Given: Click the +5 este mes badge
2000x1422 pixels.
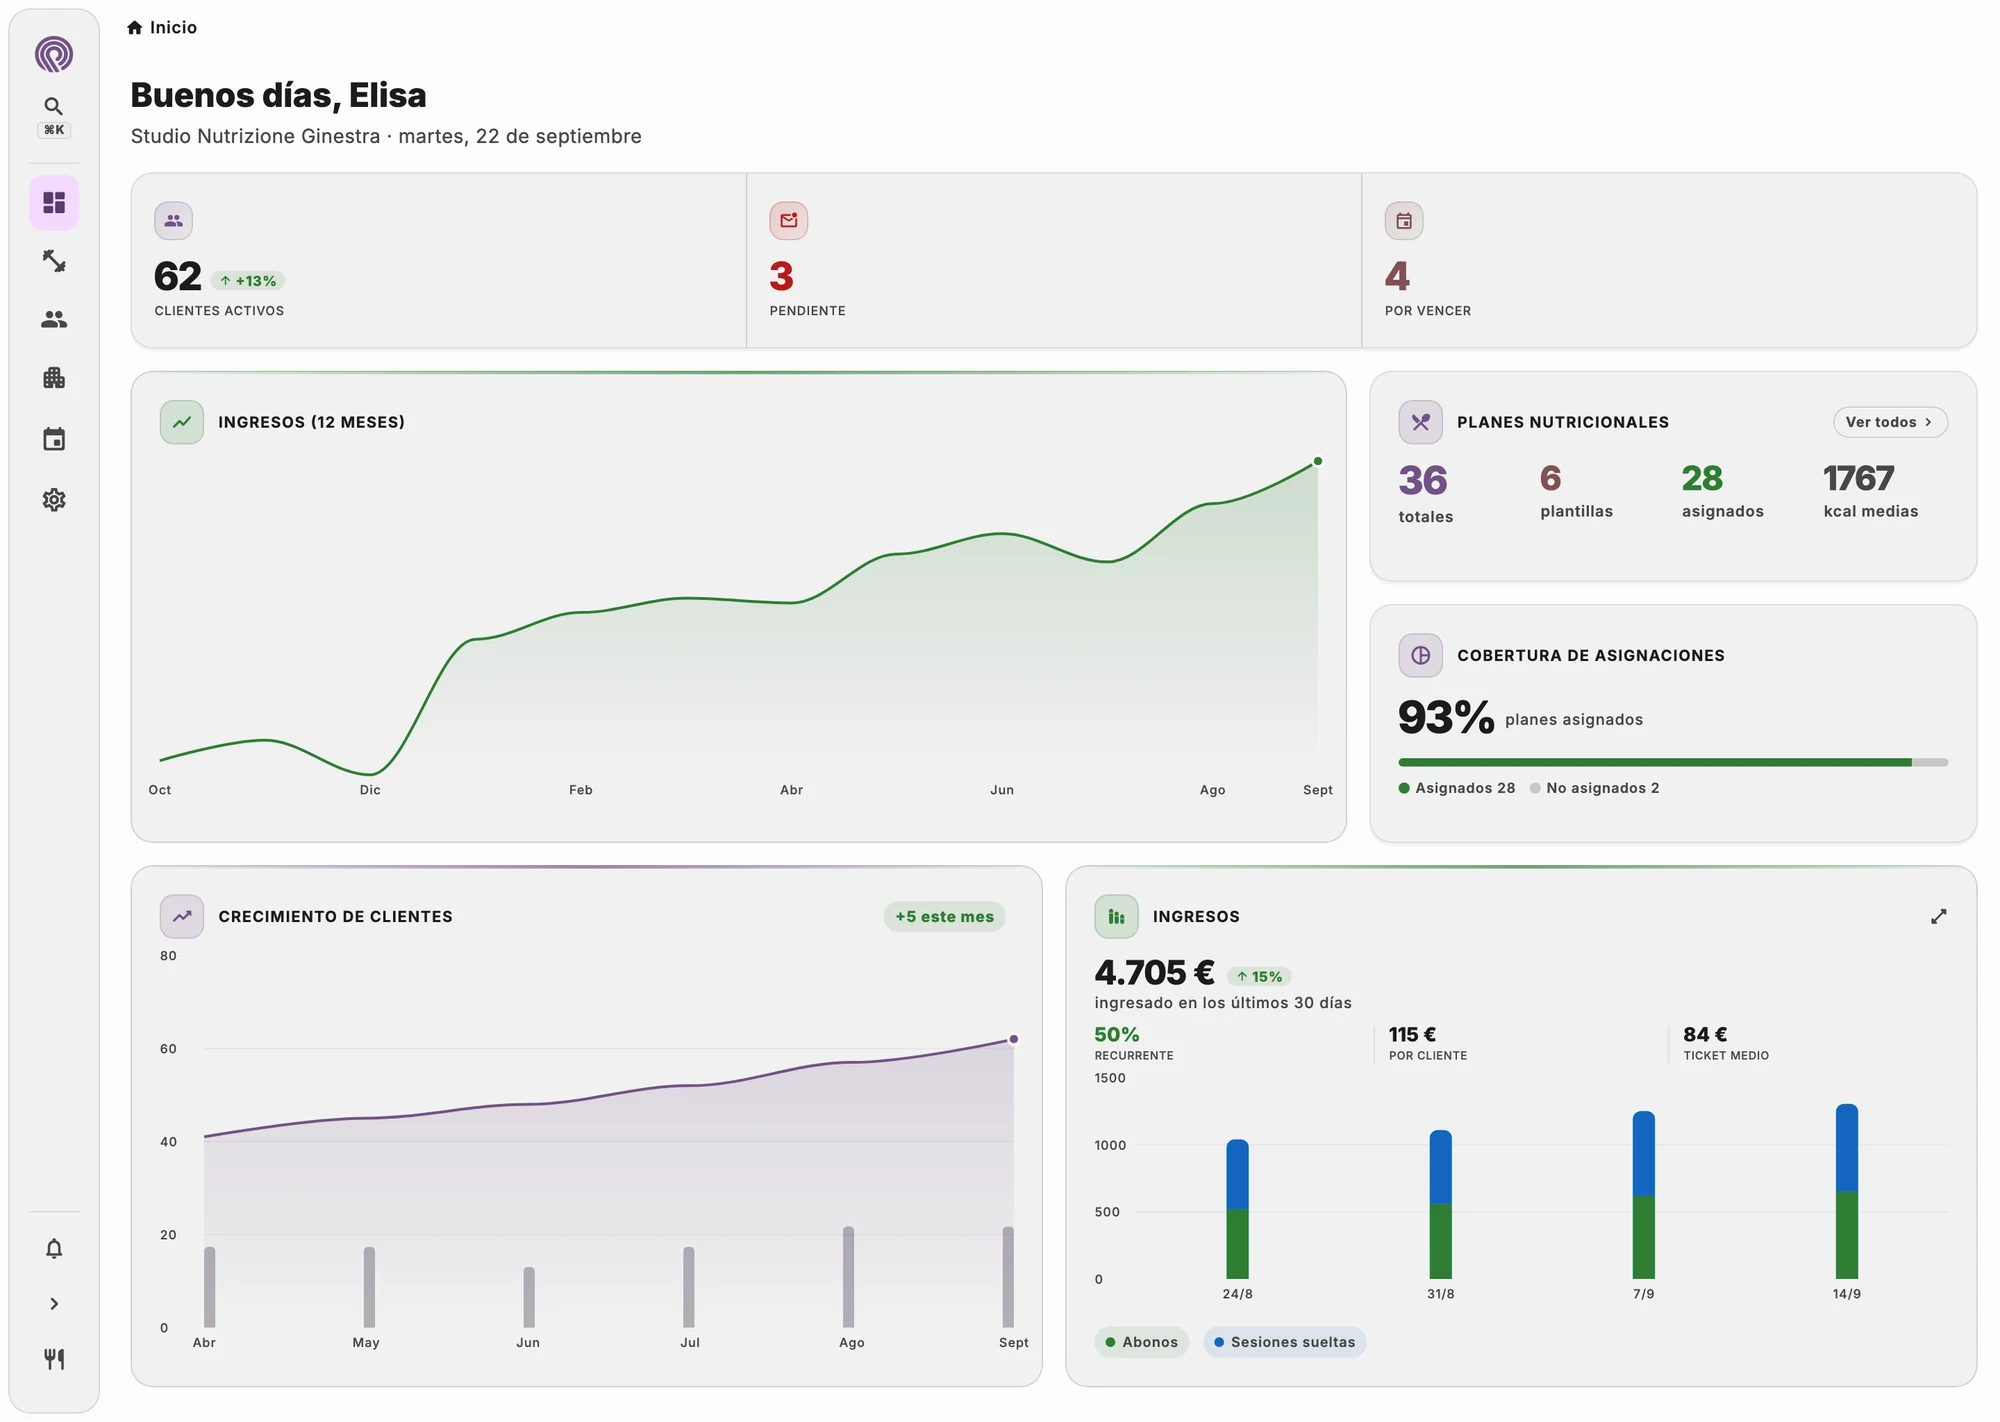Looking at the screenshot, I should [x=944, y=917].
